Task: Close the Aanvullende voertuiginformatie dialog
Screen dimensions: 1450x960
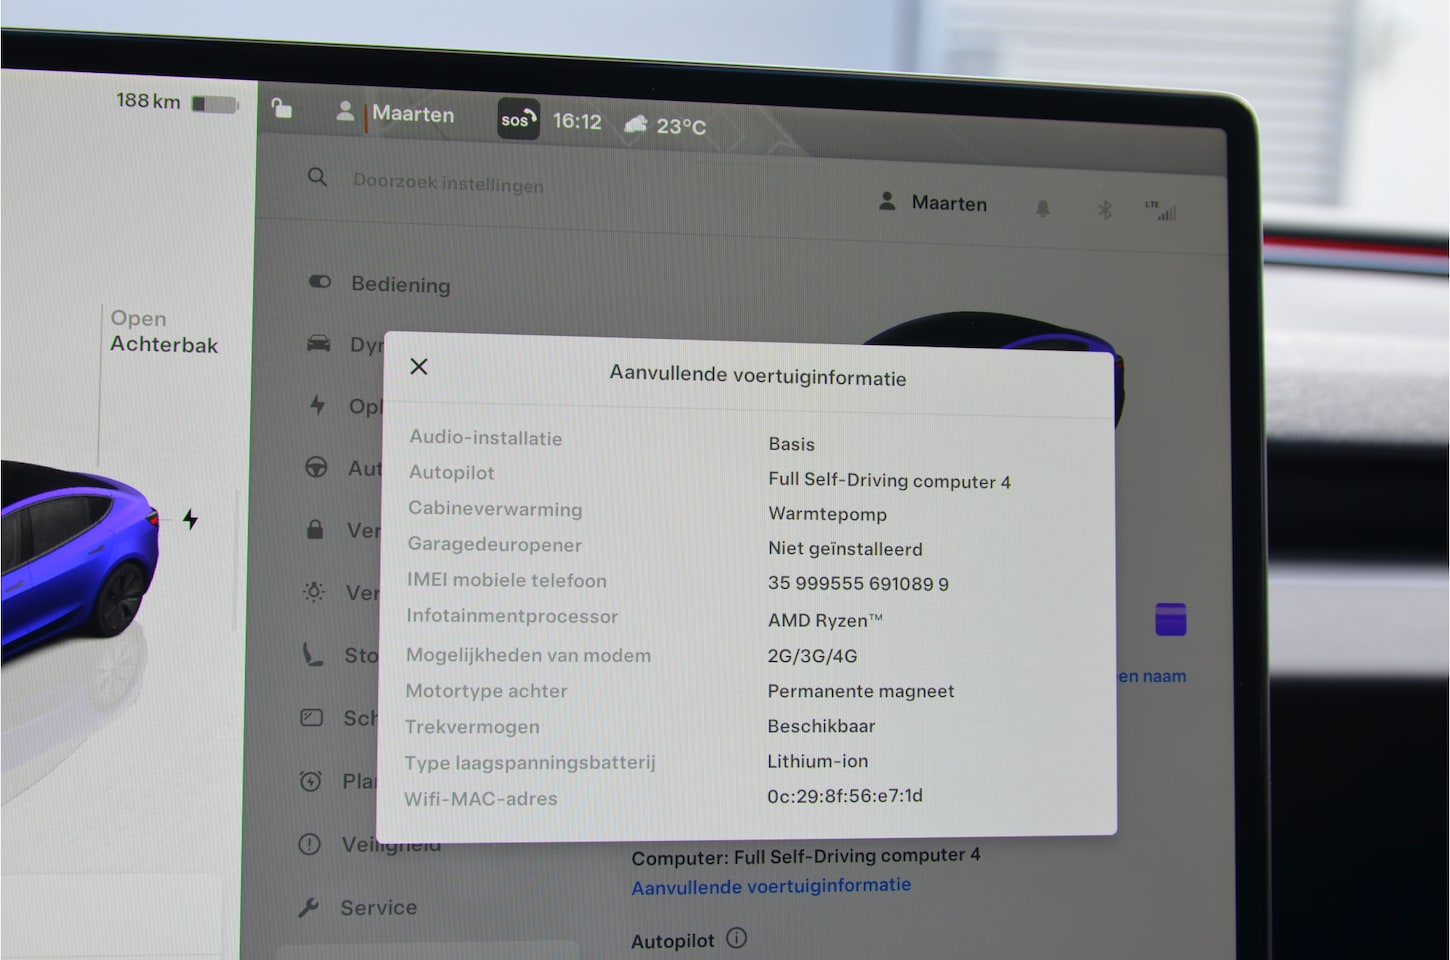Action: pyautogui.click(x=419, y=366)
